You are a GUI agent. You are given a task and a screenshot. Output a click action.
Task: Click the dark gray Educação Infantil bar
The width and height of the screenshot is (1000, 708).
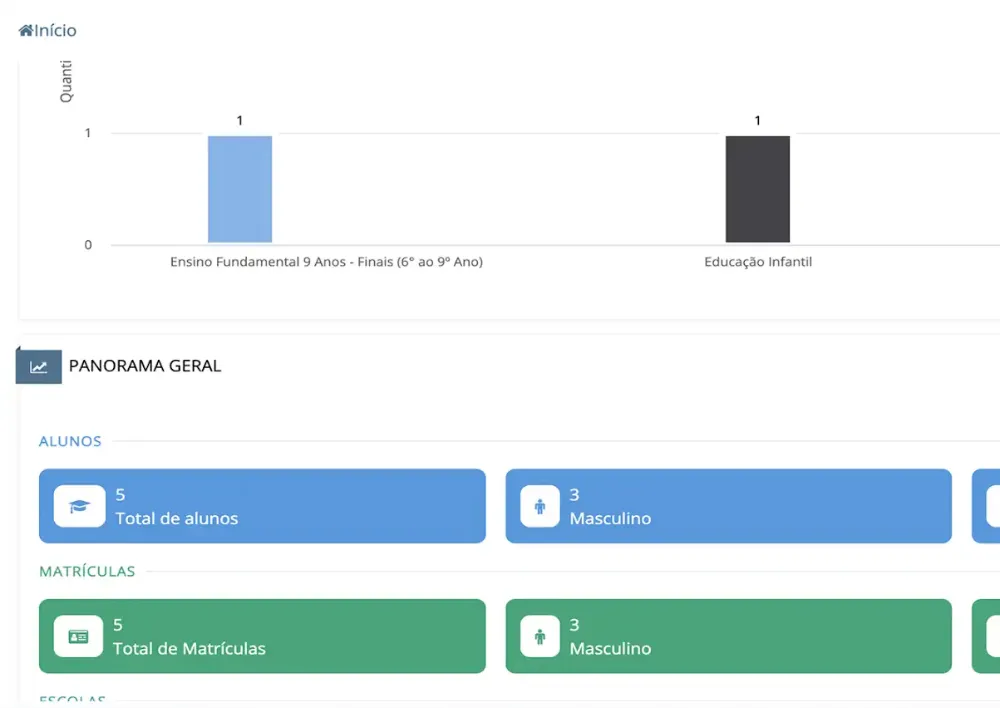point(758,189)
